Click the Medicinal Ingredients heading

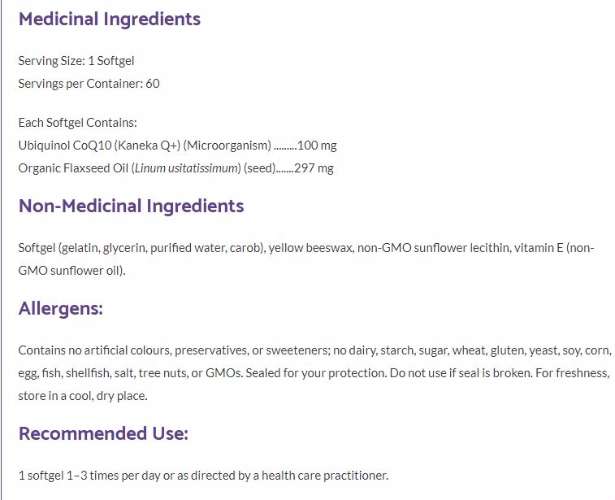[109, 19]
